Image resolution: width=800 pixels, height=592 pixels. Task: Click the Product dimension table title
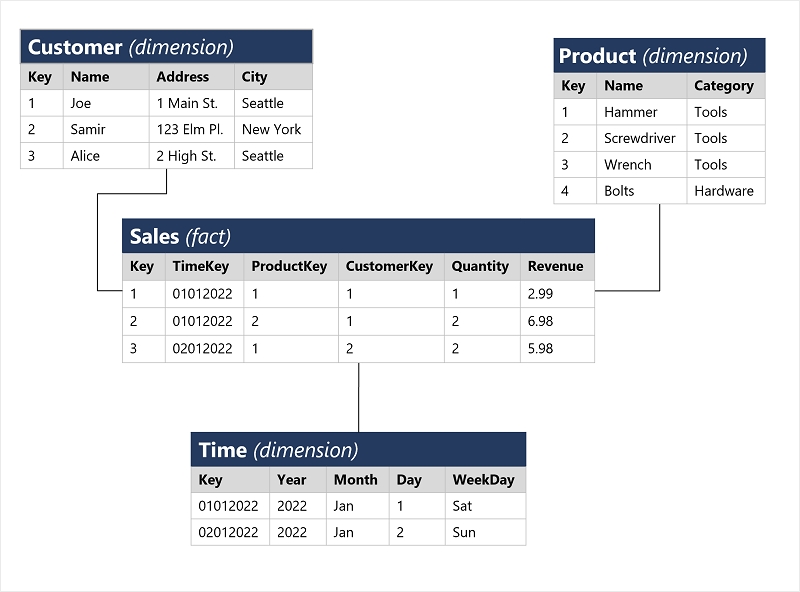pyautogui.click(x=652, y=56)
